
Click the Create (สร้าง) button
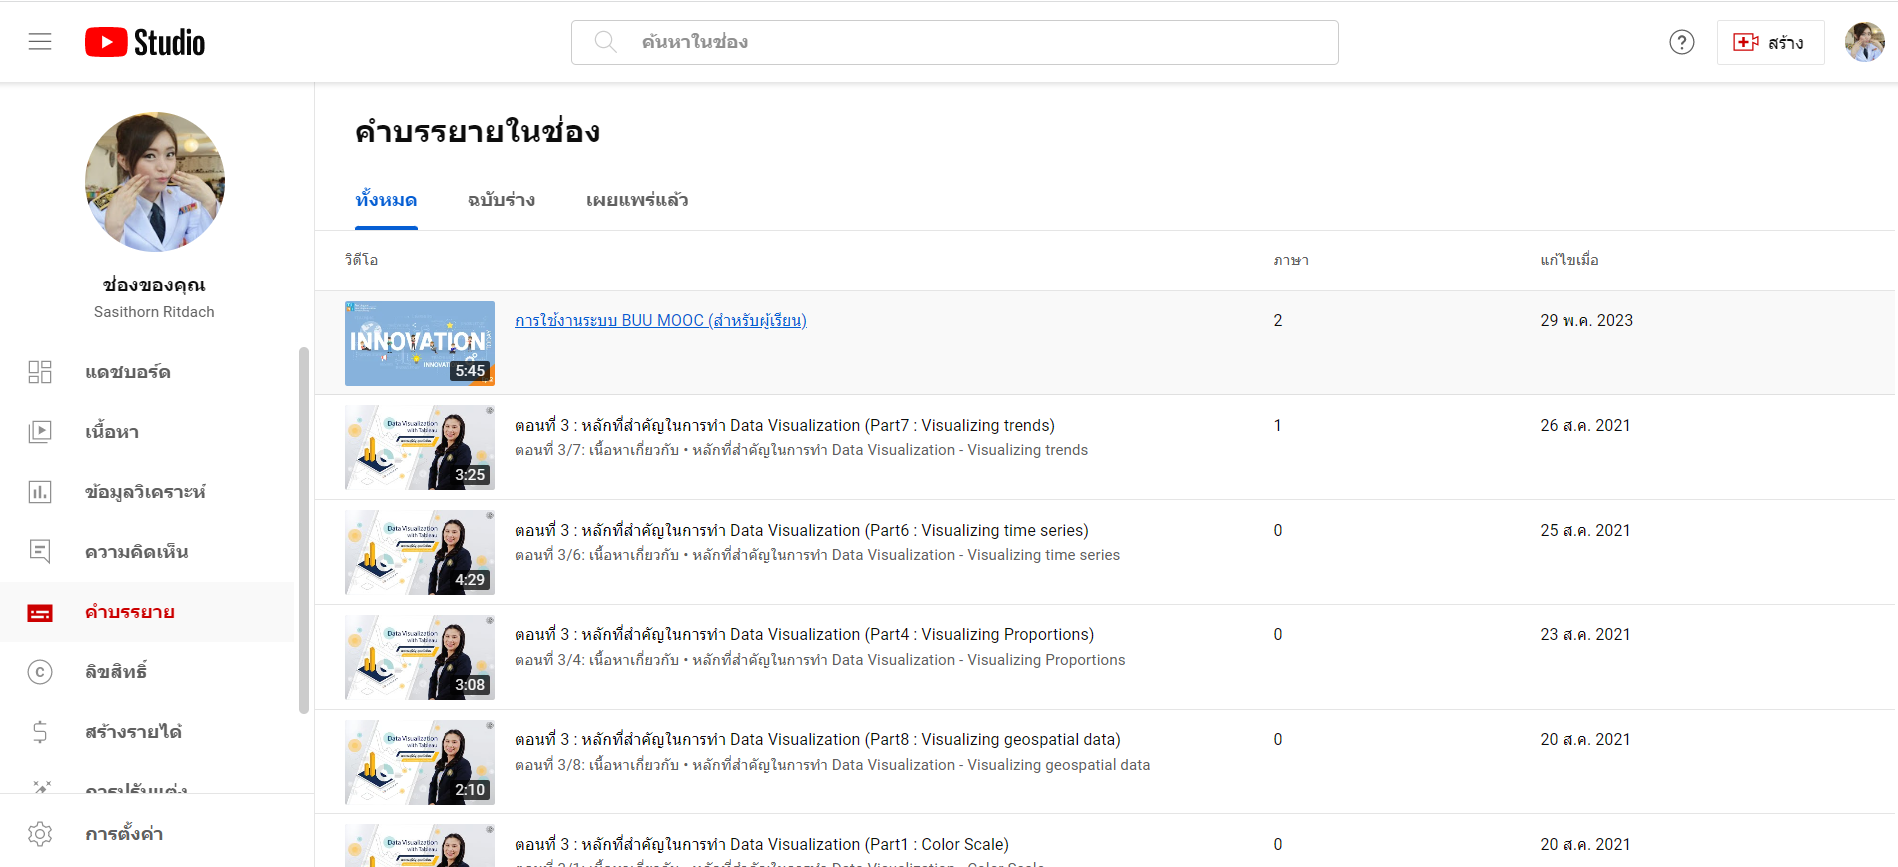point(1770,42)
